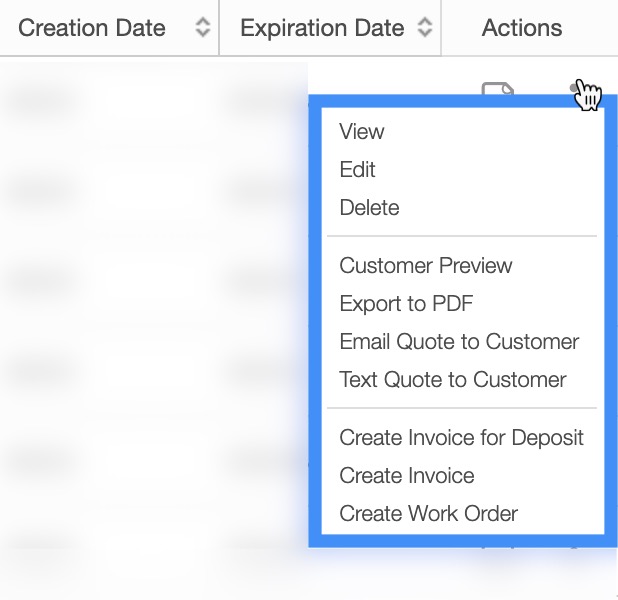Click the document icon in first row

coord(497,89)
